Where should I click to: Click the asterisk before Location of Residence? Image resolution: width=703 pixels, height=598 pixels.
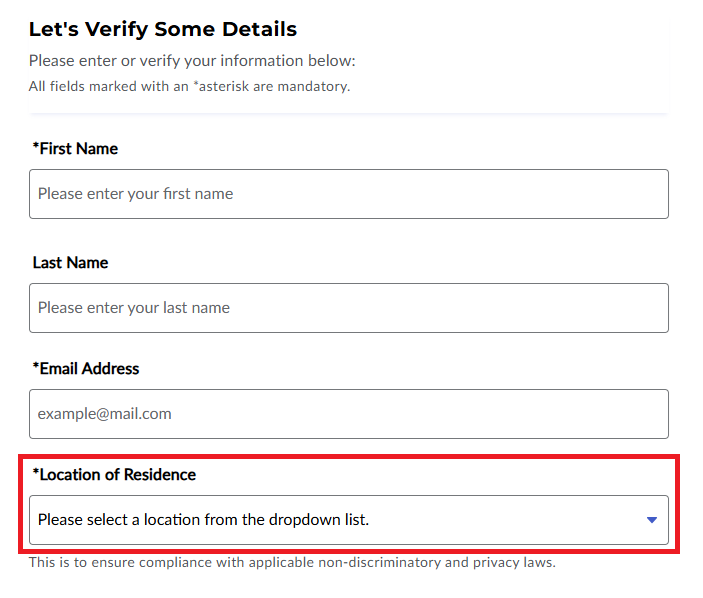pos(36,473)
